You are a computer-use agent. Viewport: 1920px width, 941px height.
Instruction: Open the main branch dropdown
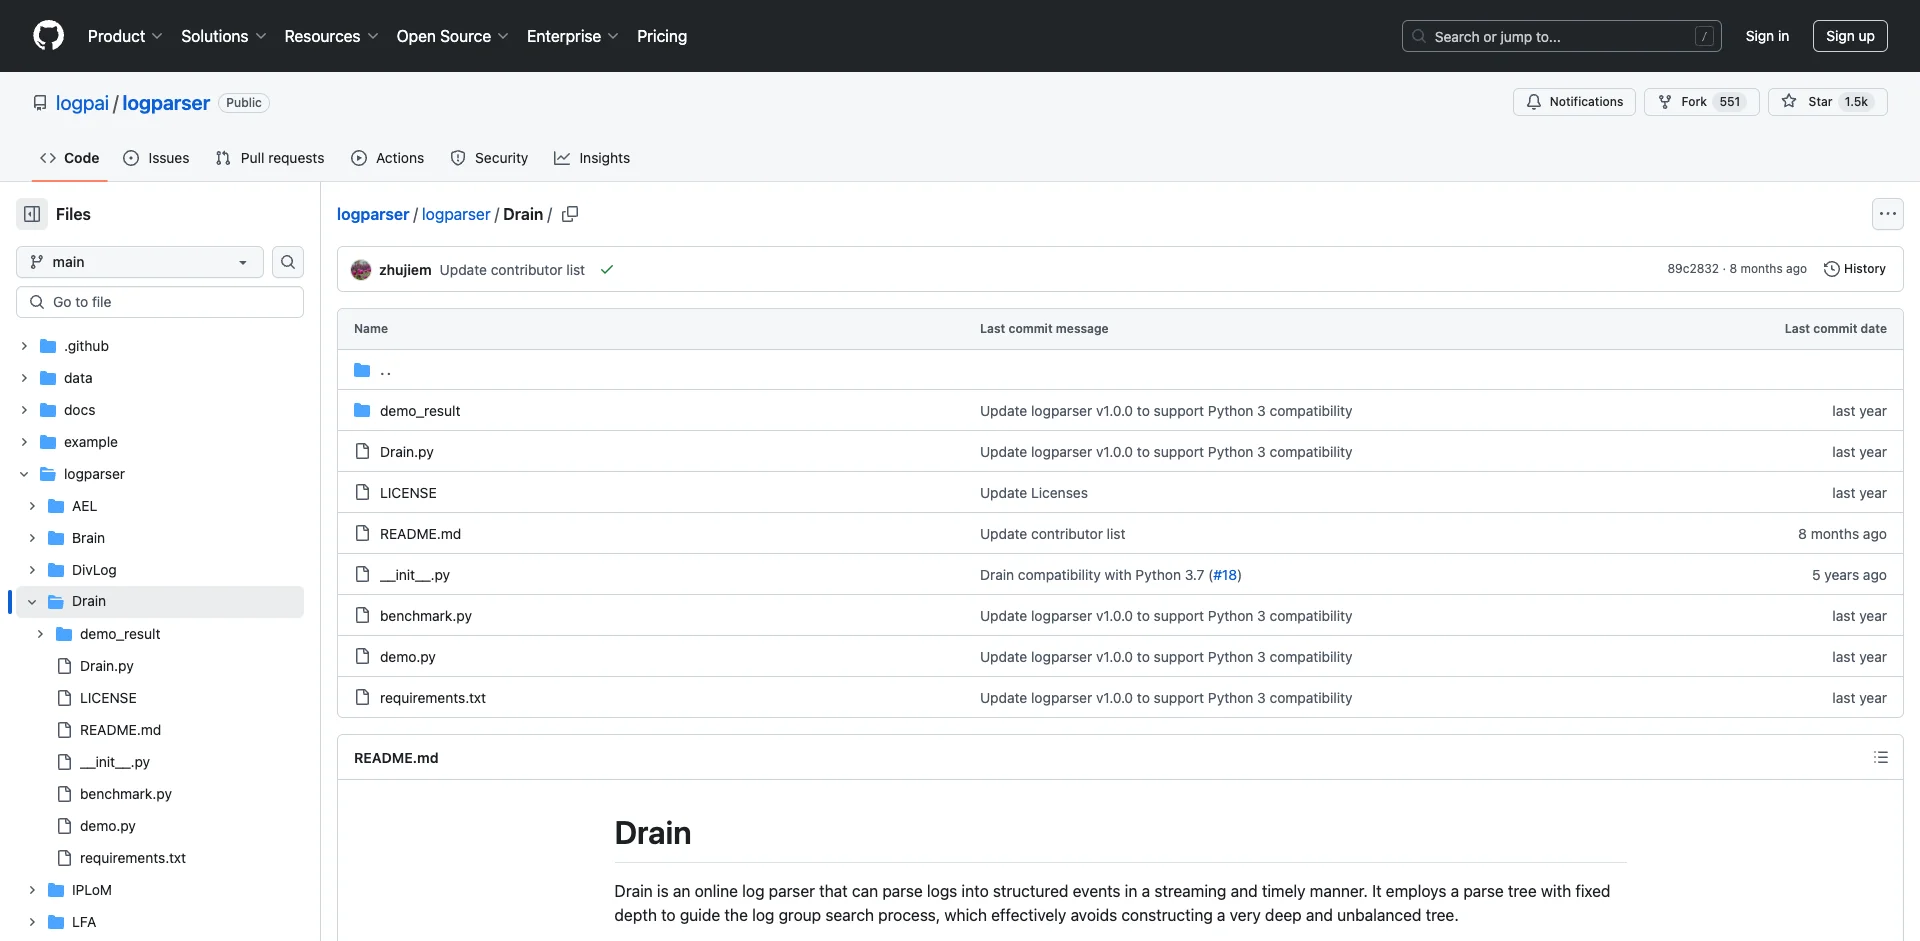(140, 262)
